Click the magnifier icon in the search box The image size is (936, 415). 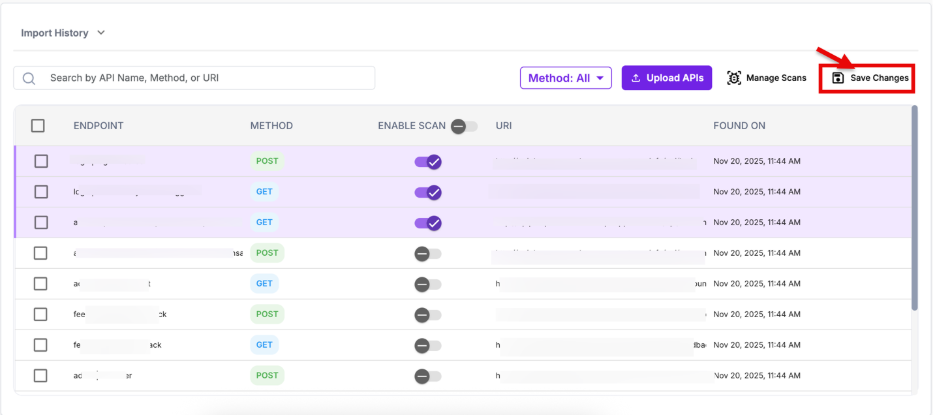click(x=29, y=78)
